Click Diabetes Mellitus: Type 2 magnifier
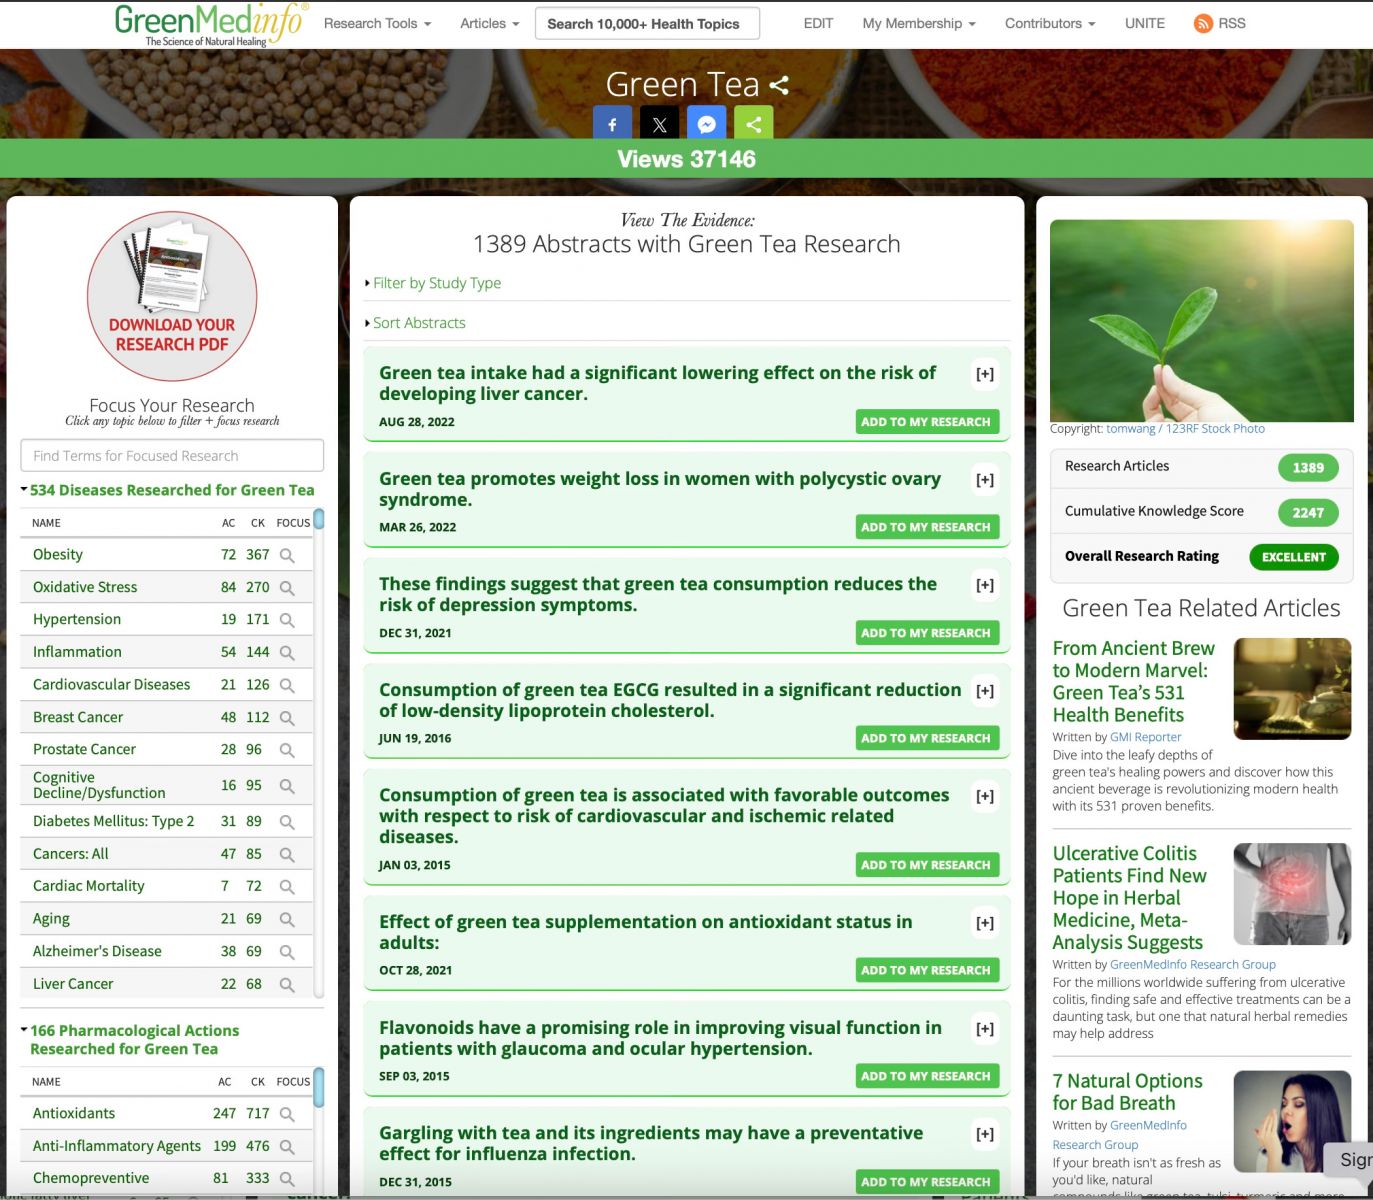Image resolution: width=1373 pixels, height=1200 pixels. [287, 822]
